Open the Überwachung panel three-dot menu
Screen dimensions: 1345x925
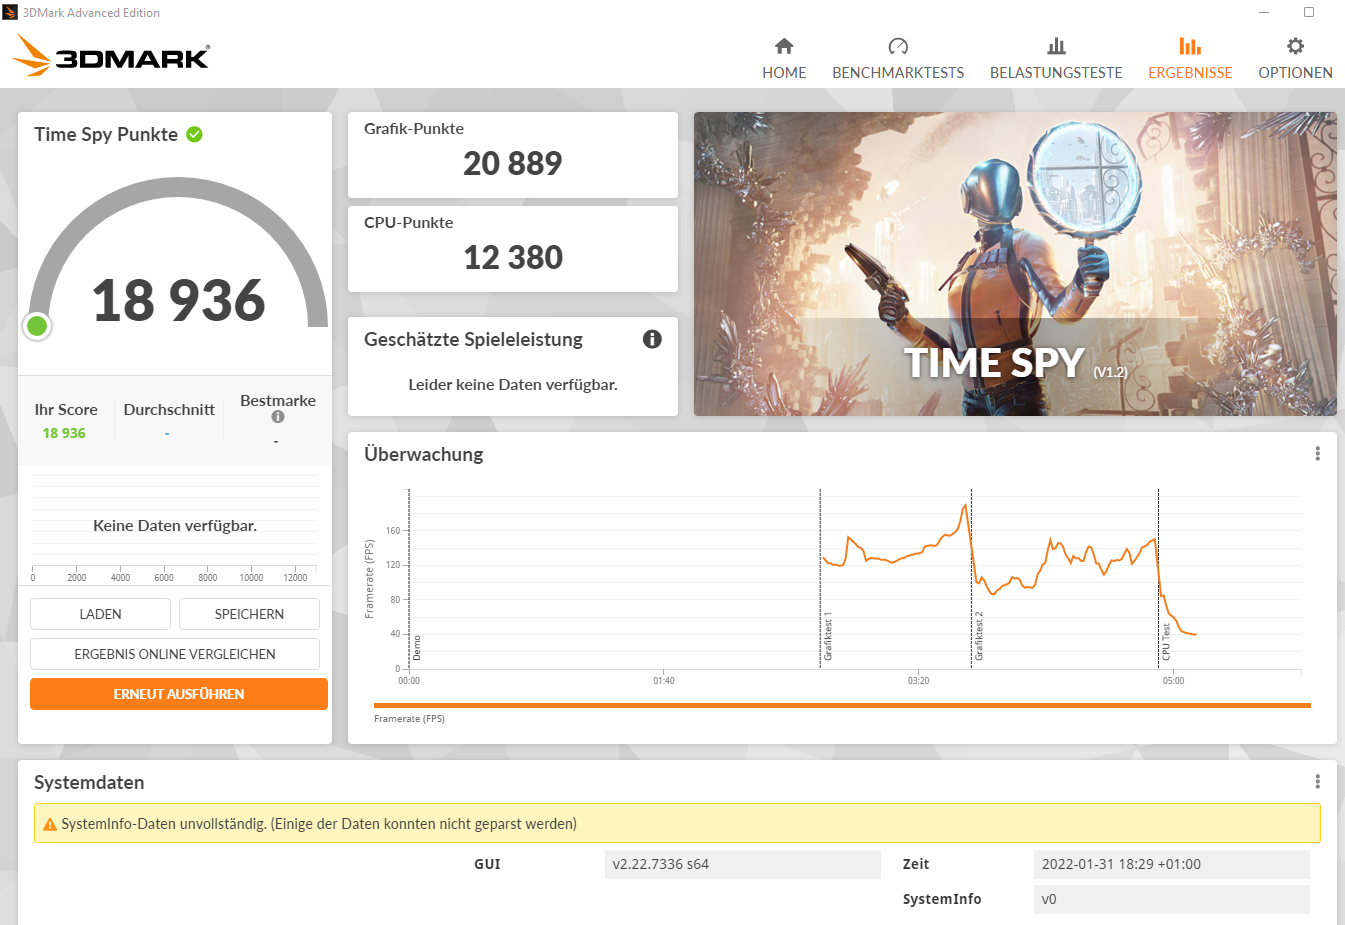(1317, 454)
